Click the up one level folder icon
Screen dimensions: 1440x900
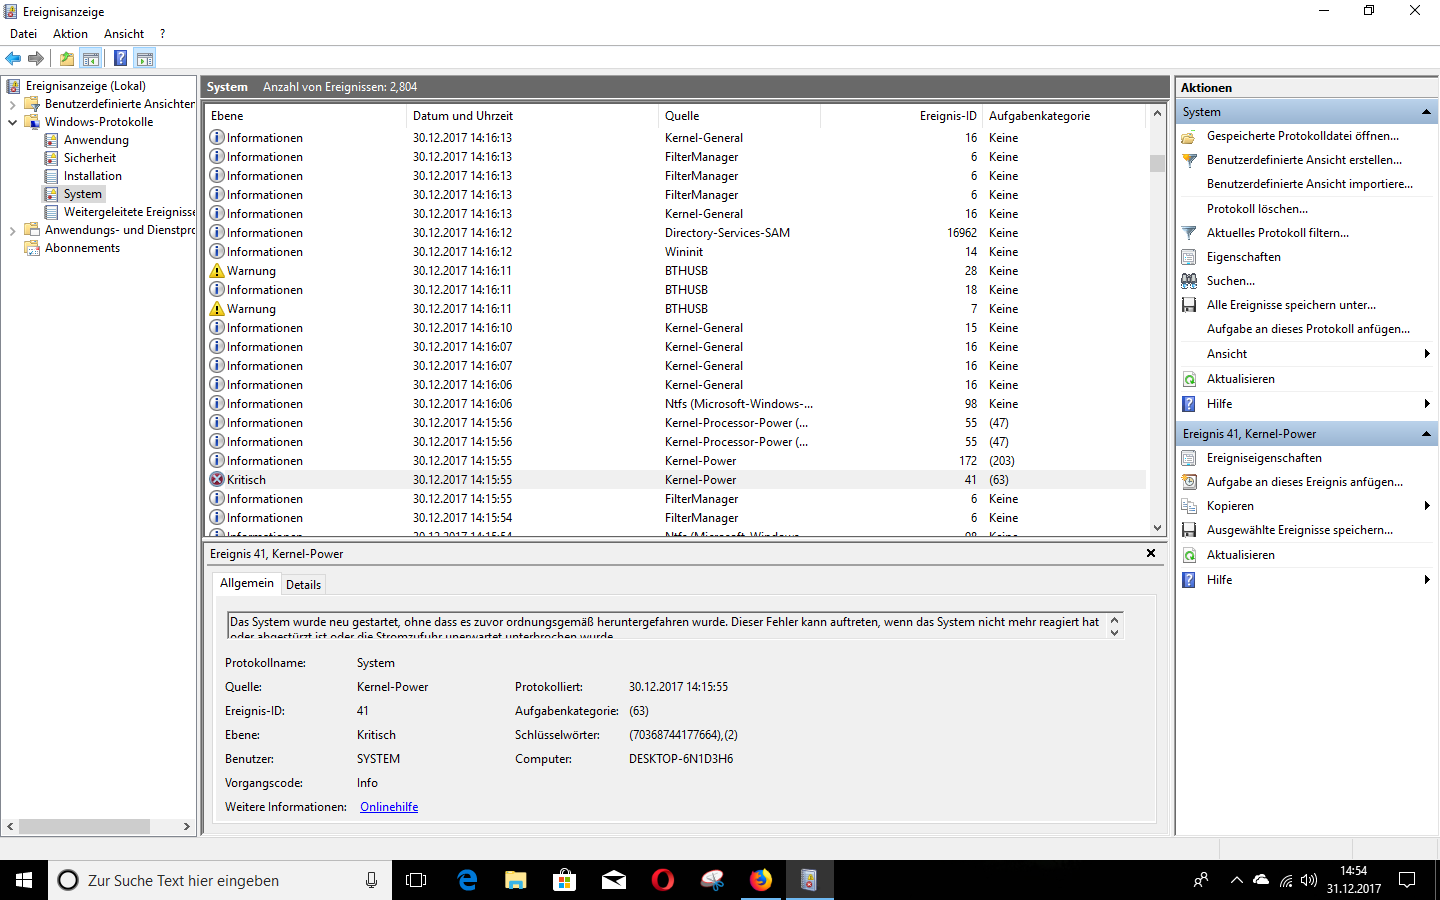(x=67, y=58)
